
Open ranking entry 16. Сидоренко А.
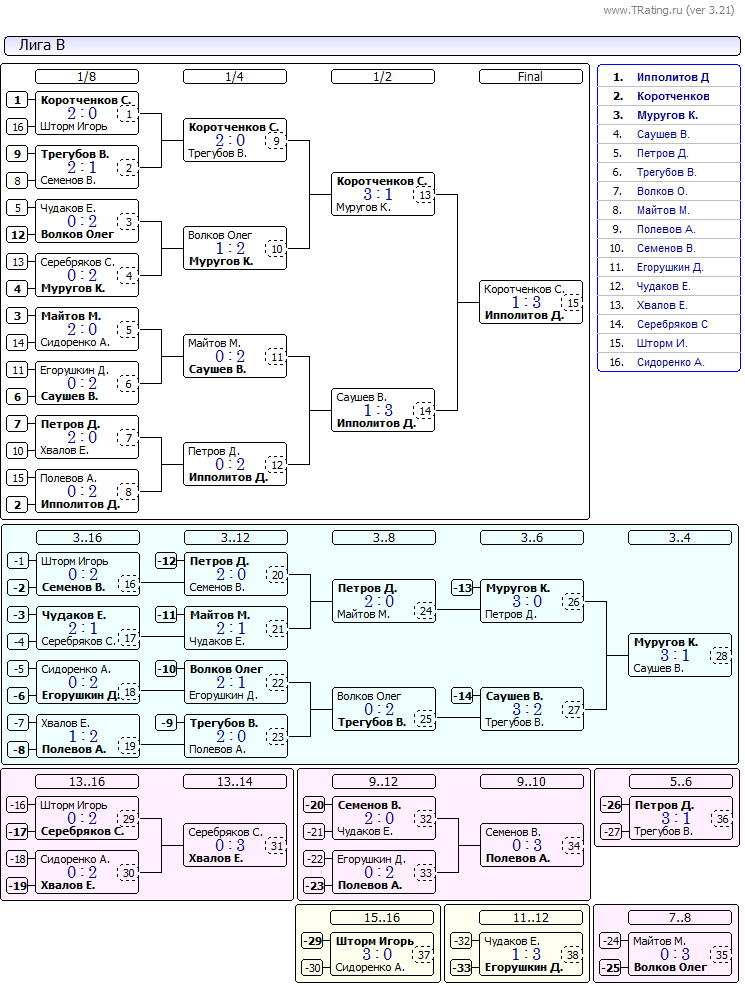668,362
